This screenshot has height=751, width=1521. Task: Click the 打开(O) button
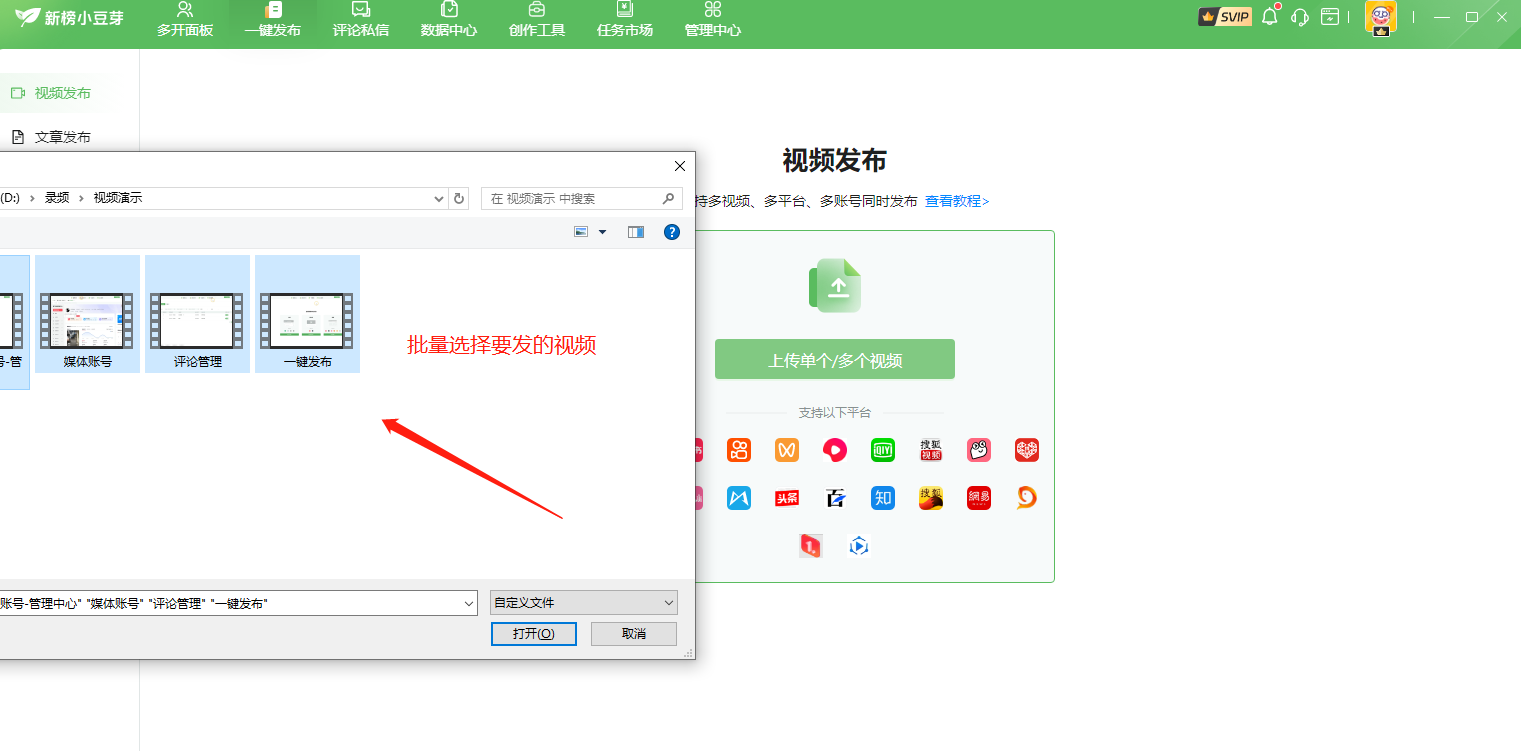tap(534, 634)
